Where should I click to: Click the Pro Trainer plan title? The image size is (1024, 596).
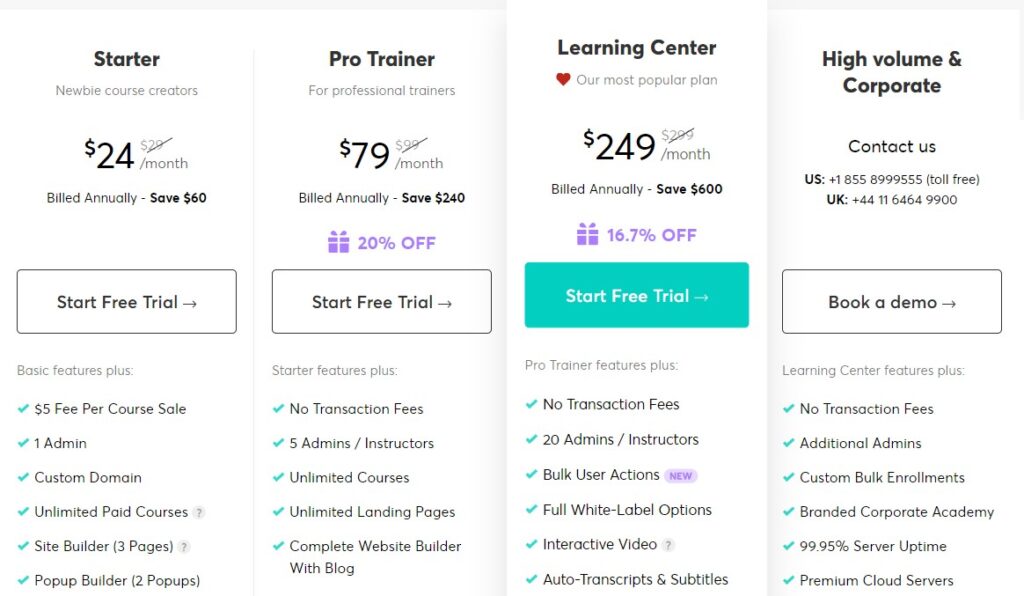pos(381,59)
